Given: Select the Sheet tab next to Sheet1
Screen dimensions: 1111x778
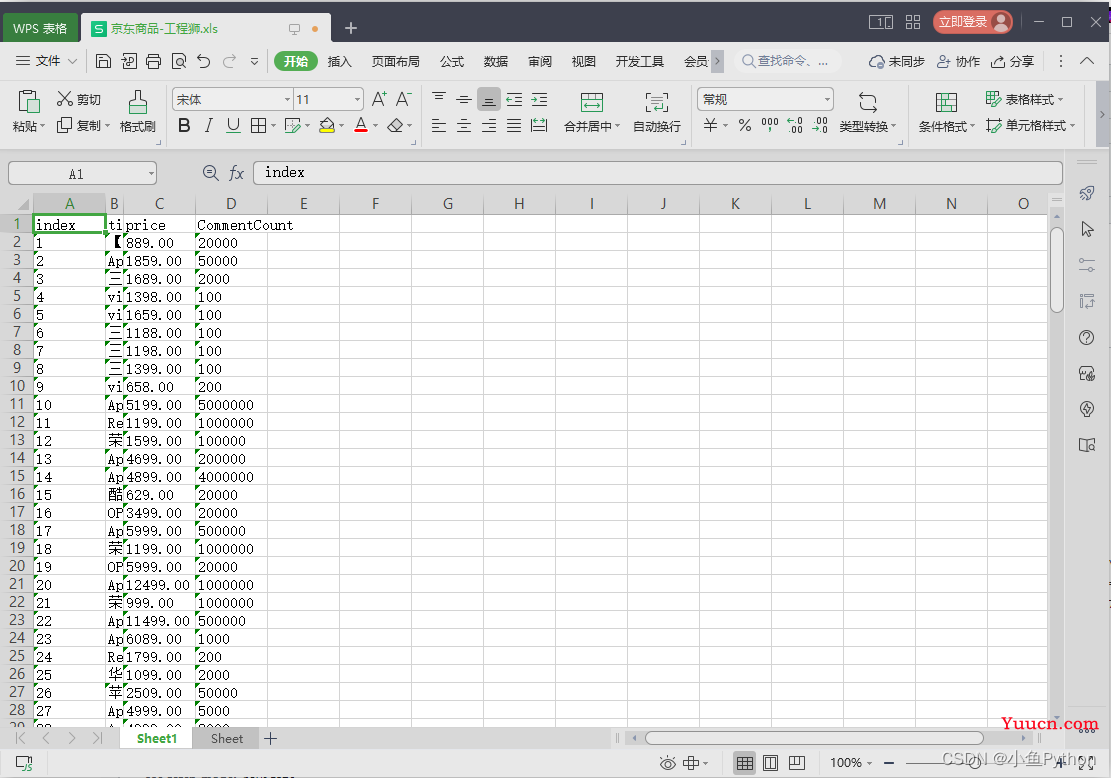Looking at the screenshot, I should click(227, 739).
